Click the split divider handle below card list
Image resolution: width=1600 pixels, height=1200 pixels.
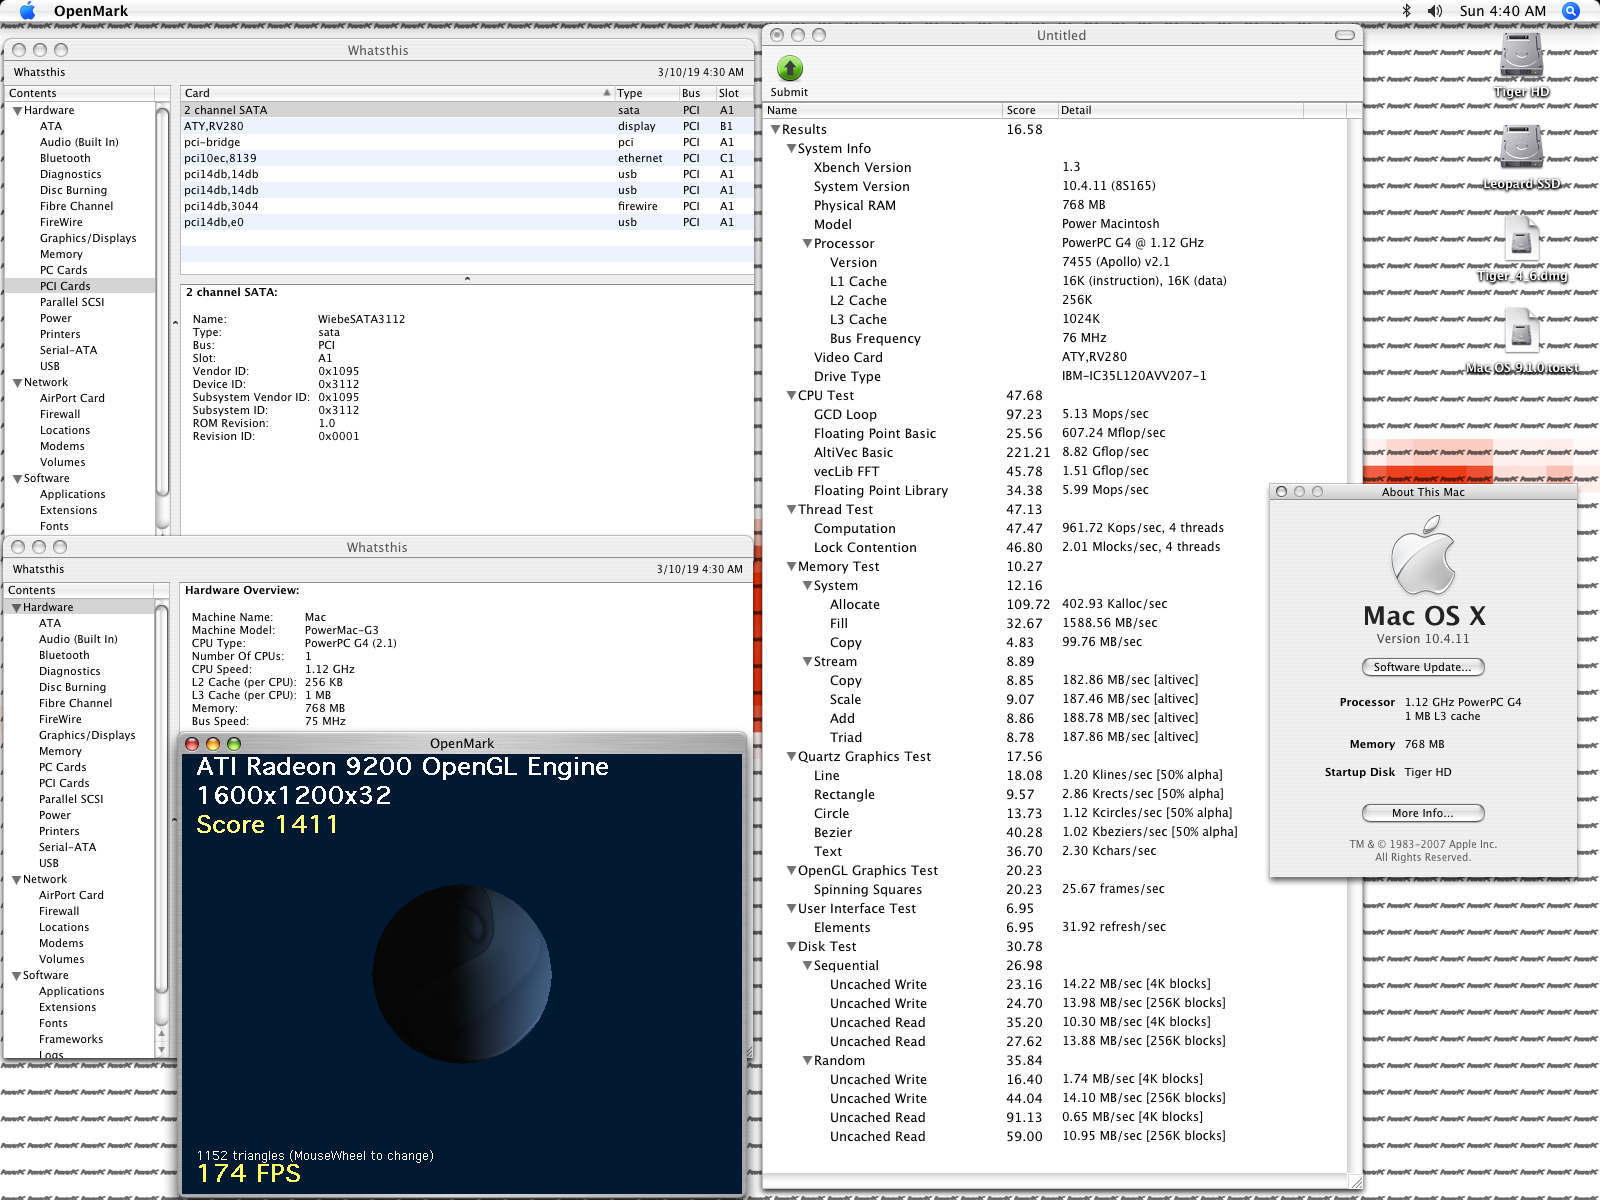(x=467, y=279)
